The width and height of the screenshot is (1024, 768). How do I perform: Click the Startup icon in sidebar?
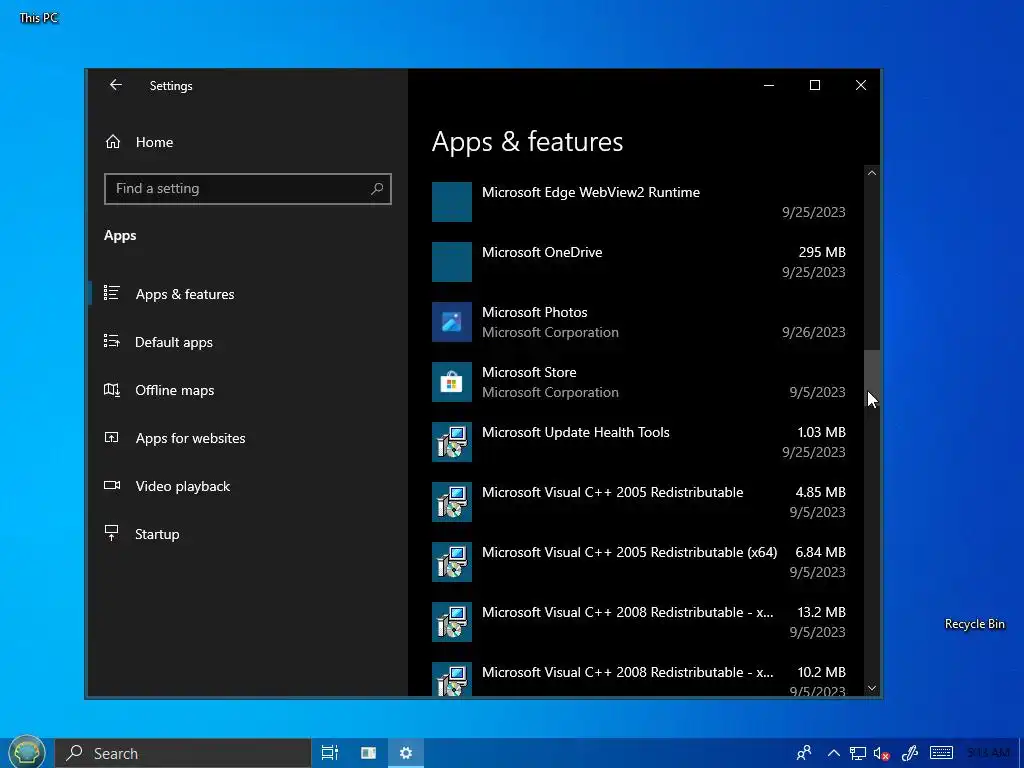pyautogui.click(x=112, y=533)
